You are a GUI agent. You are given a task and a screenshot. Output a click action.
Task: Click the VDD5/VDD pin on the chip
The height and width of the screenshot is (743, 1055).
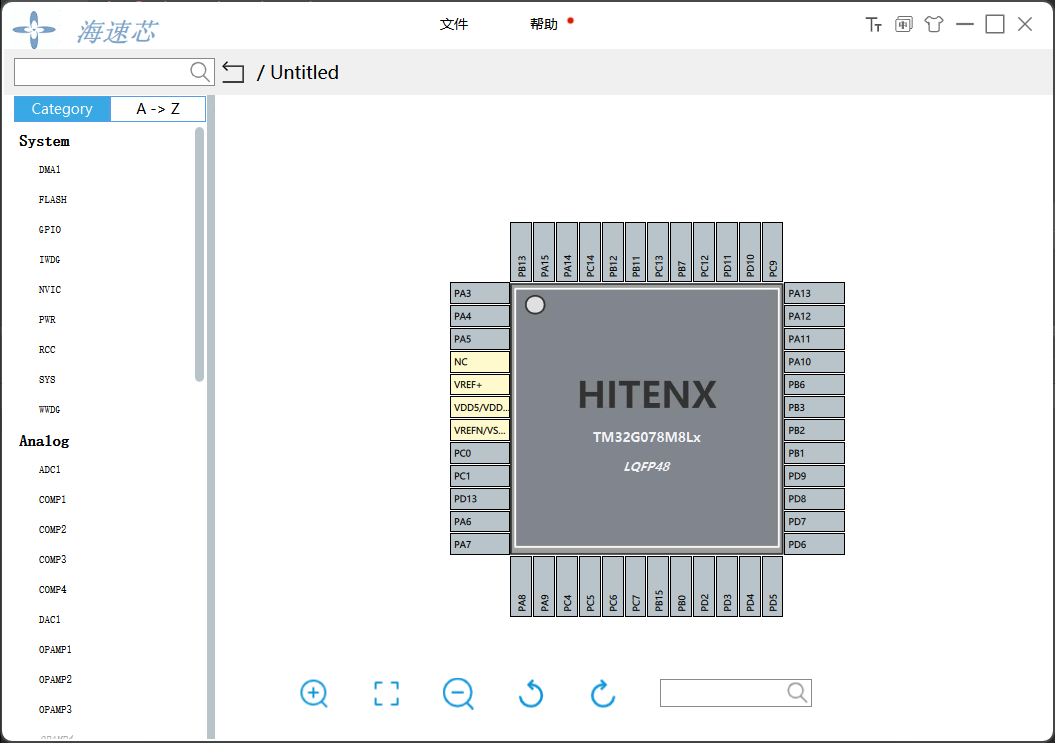click(480, 408)
